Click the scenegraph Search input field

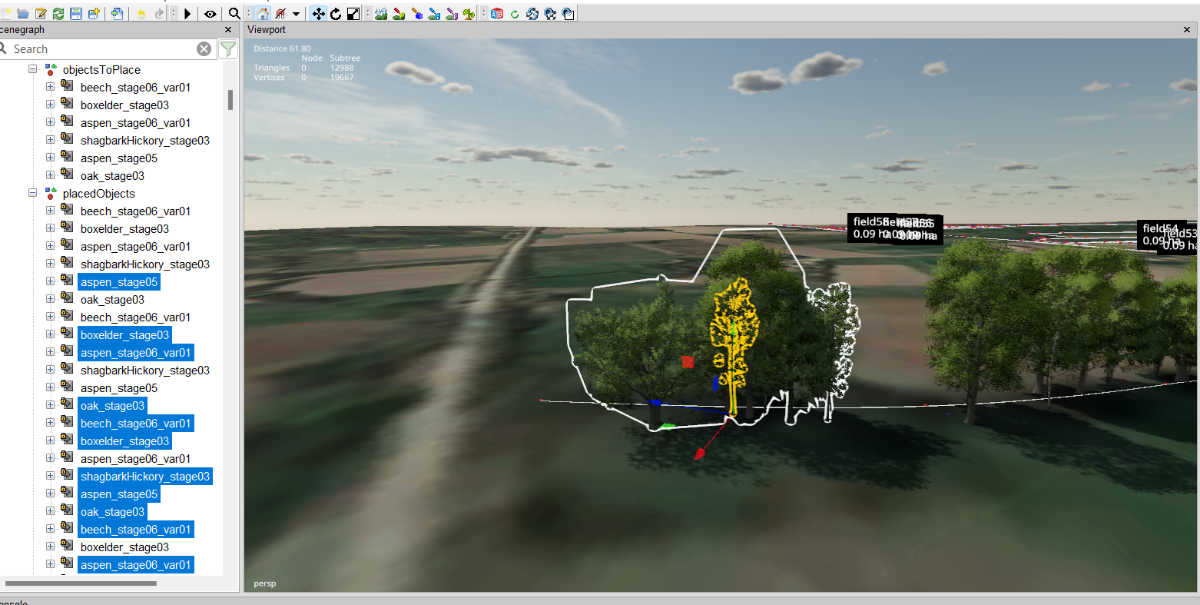pos(100,49)
